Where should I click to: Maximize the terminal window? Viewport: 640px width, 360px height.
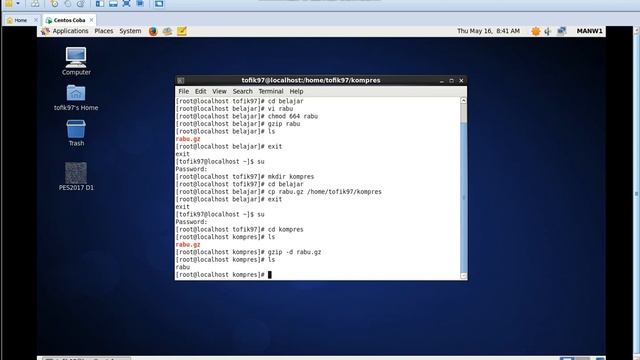coord(451,80)
